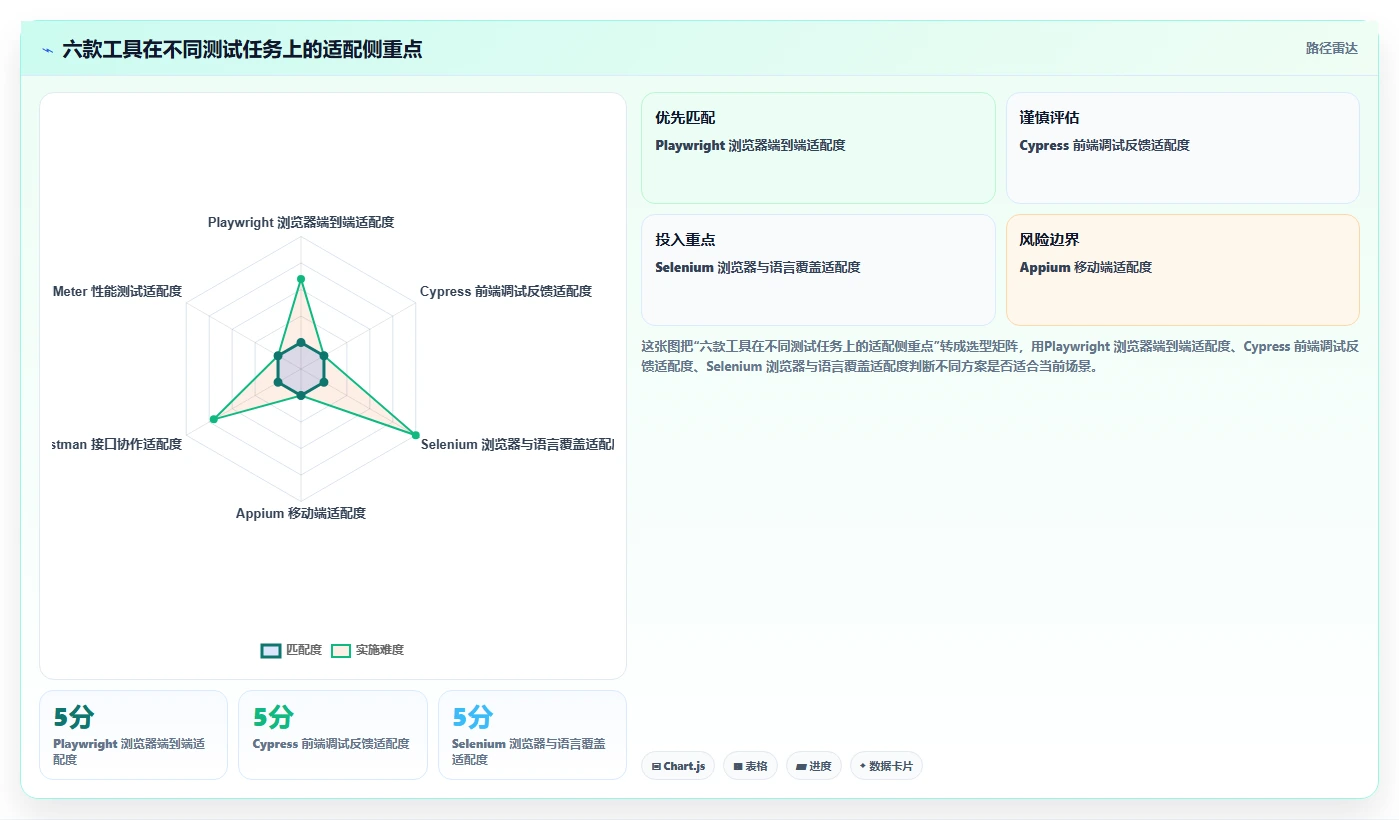The image size is (1399, 820).
Task: Click the 进度 tag pill
Action: (x=814, y=766)
